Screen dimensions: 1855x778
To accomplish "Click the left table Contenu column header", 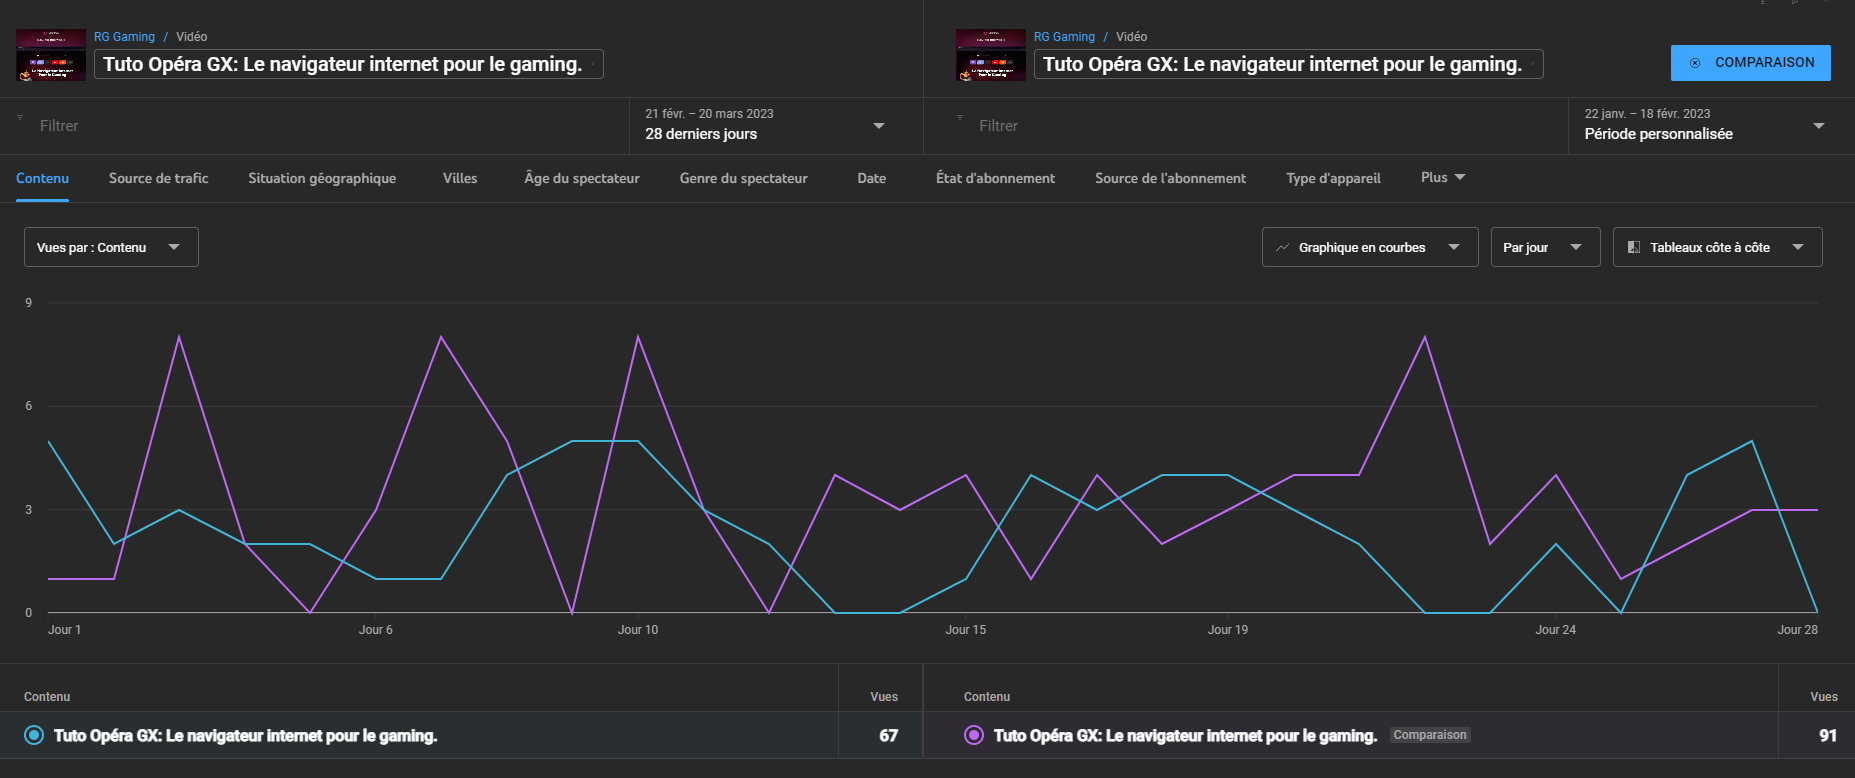I will coord(47,696).
